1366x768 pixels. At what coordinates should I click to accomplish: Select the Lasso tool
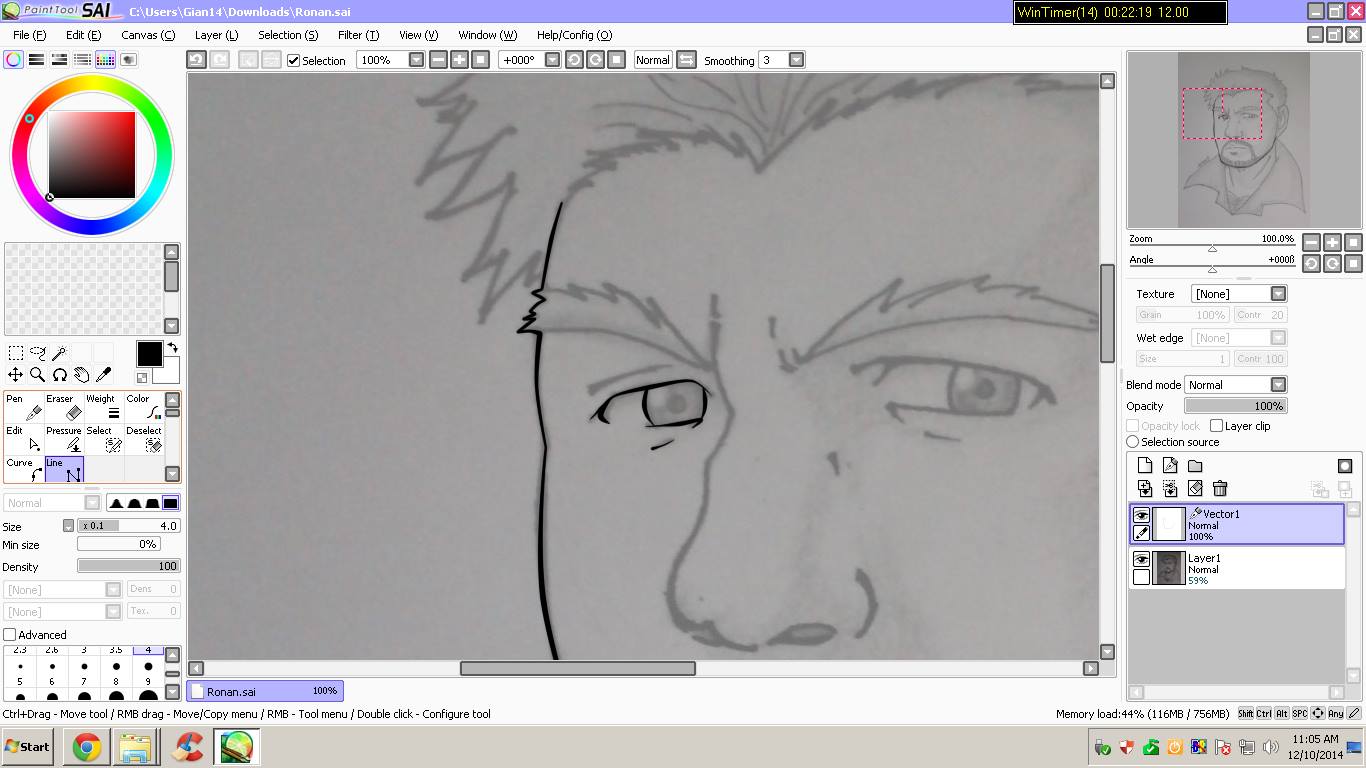37,353
